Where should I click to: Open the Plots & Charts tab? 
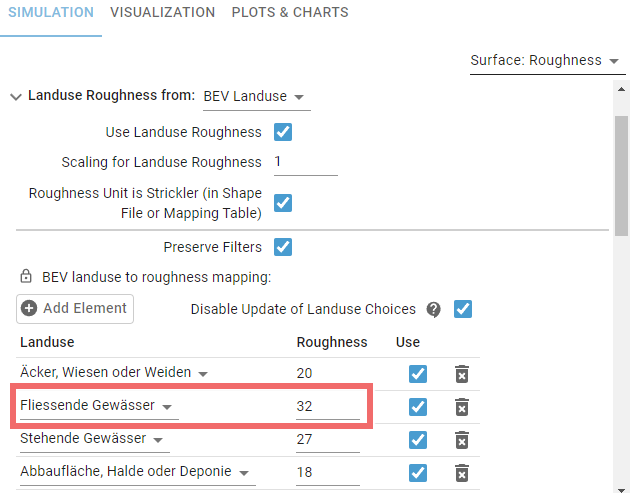point(290,13)
